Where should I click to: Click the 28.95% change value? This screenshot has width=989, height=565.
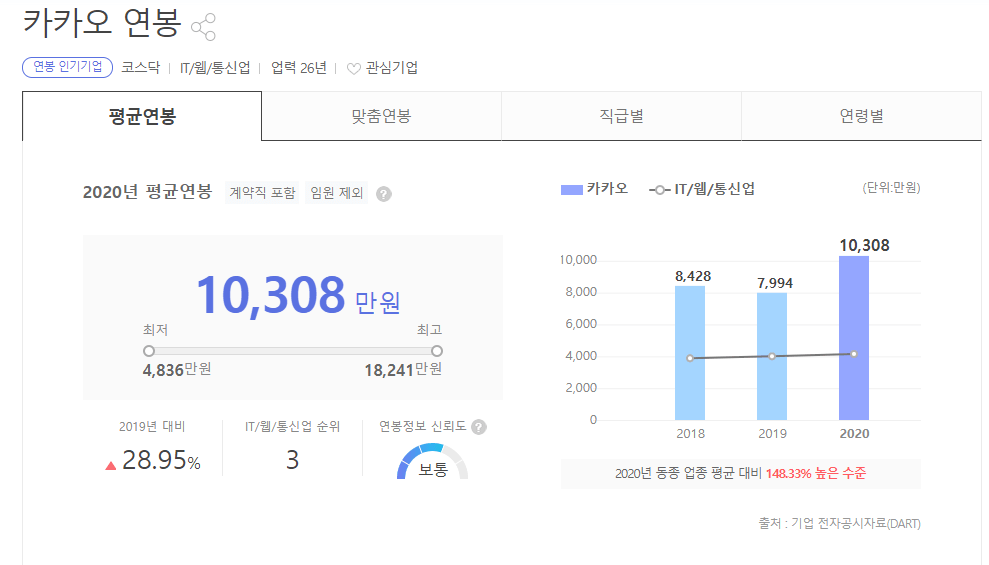coord(161,460)
